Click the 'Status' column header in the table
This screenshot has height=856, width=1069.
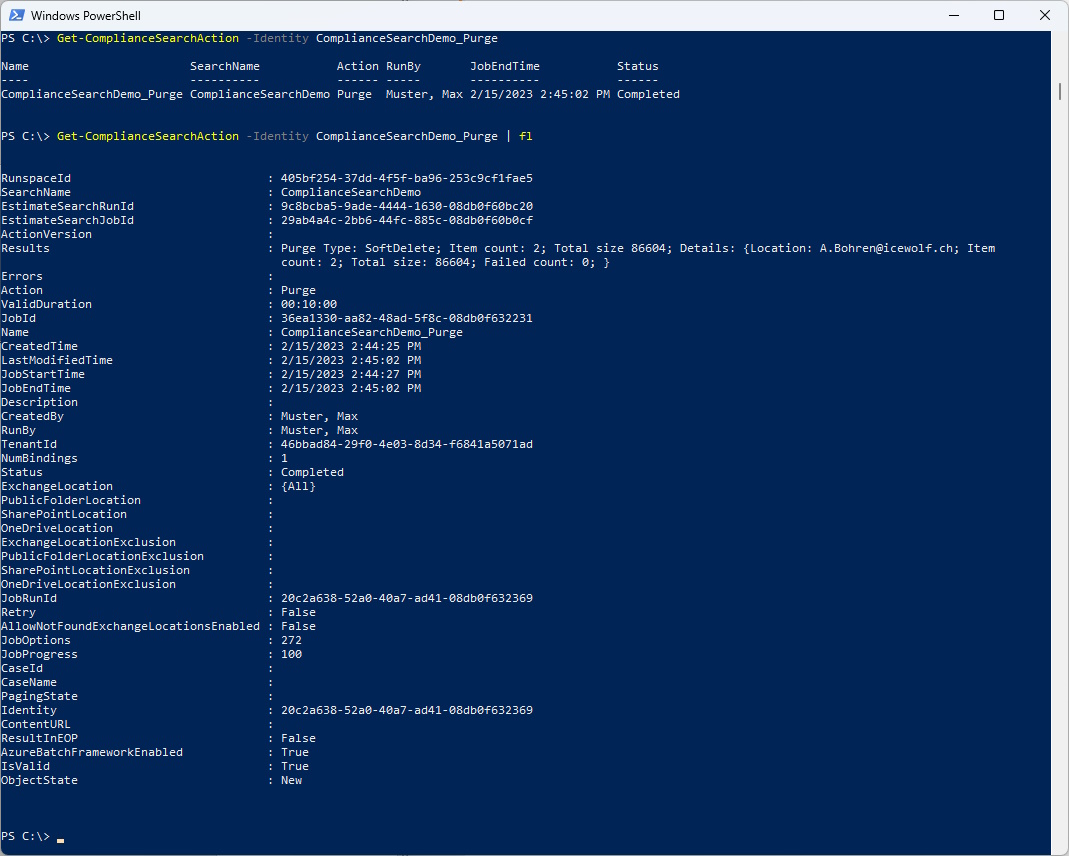click(637, 66)
